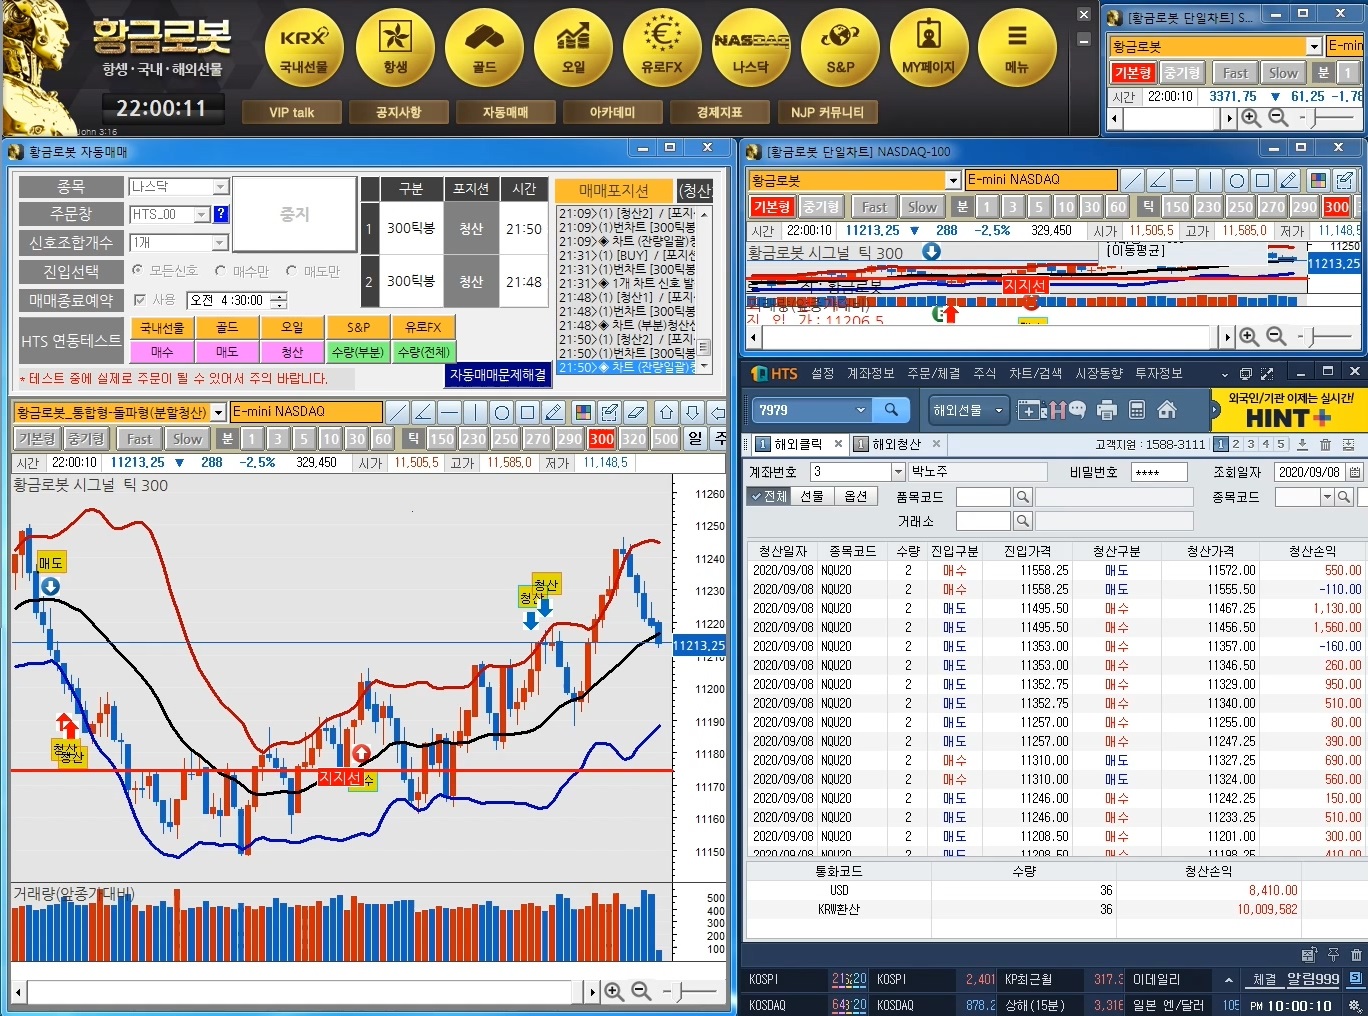Click the HTS search magnifier button
Image resolution: width=1368 pixels, height=1016 pixels.
(x=890, y=409)
